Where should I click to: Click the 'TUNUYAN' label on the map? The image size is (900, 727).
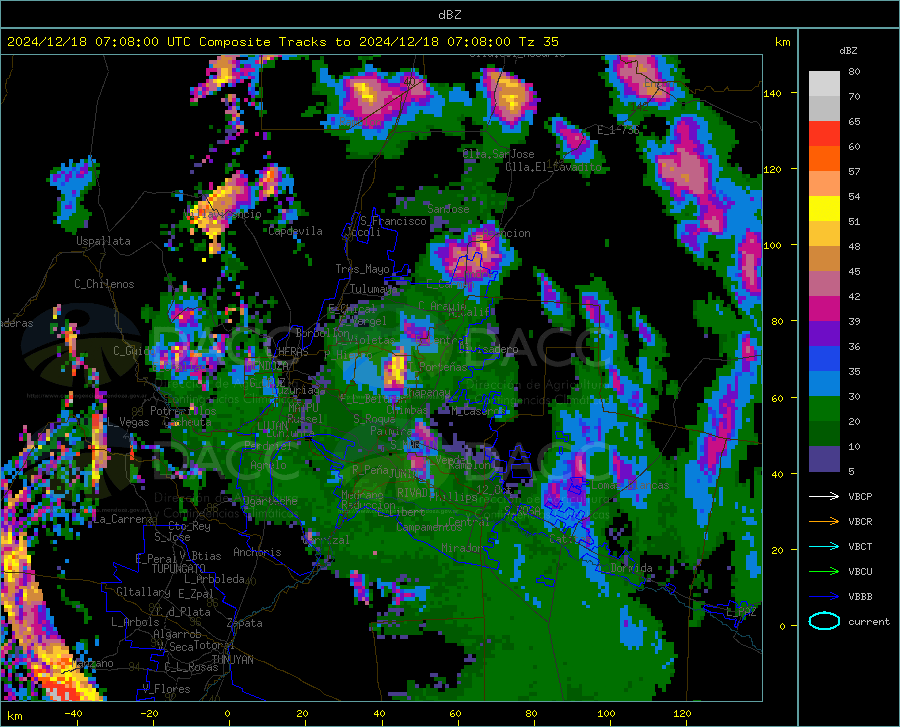point(232,660)
